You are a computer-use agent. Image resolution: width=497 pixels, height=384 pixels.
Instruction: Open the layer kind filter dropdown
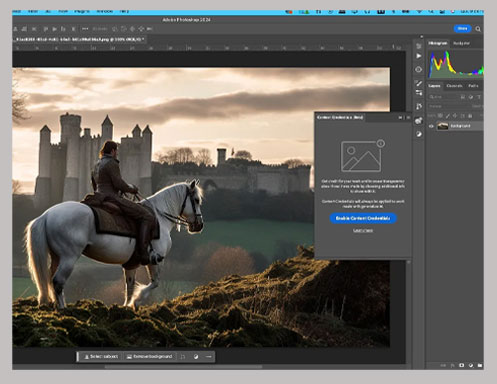point(442,97)
